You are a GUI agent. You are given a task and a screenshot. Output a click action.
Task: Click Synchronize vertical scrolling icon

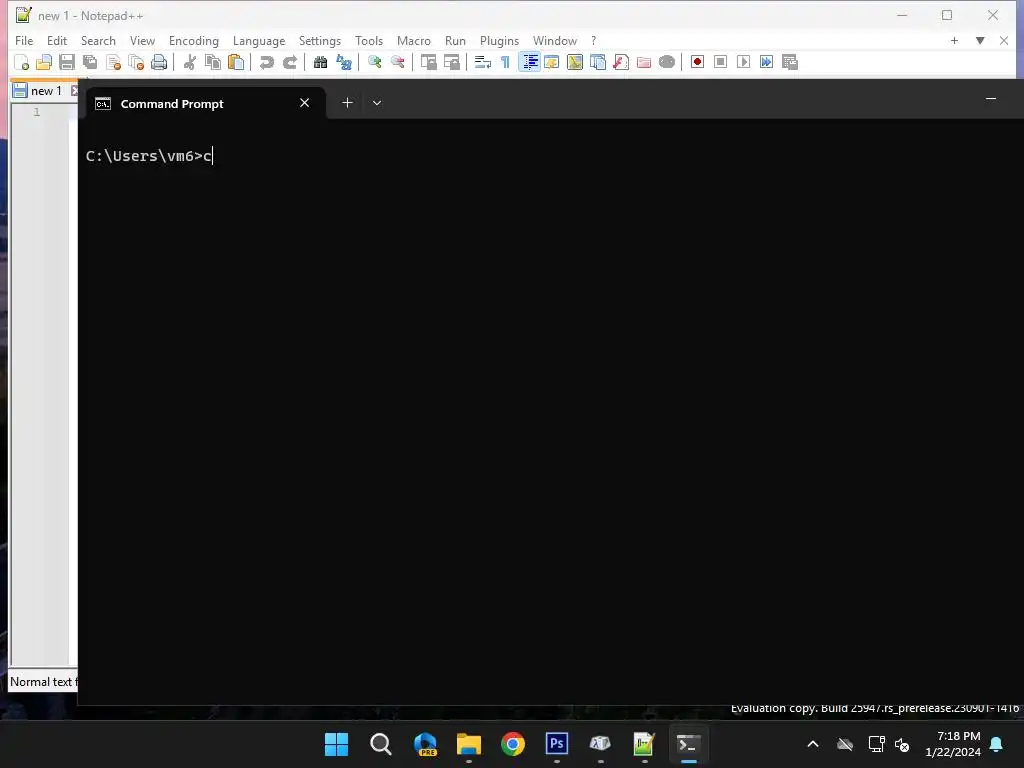(x=428, y=62)
